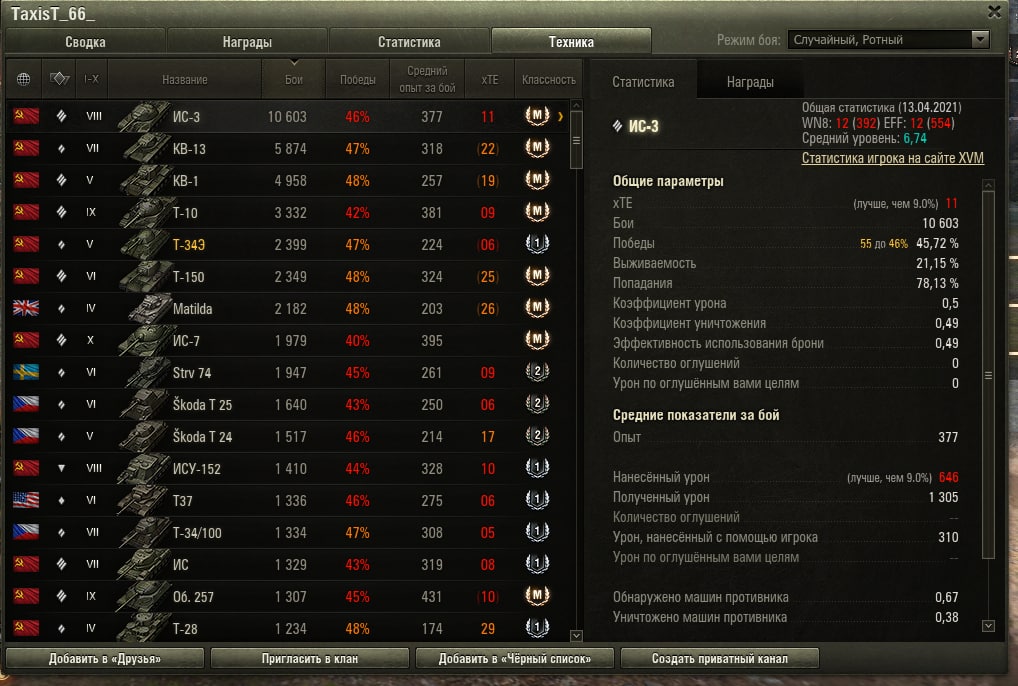Open the Награды tab in right panel
This screenshot has width=1018, height=686.
click(750, 82)
